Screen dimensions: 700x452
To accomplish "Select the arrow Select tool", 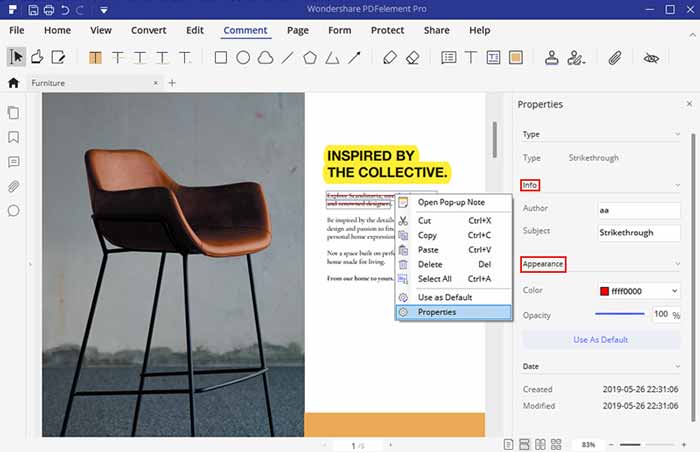I will tap(17, 57).
